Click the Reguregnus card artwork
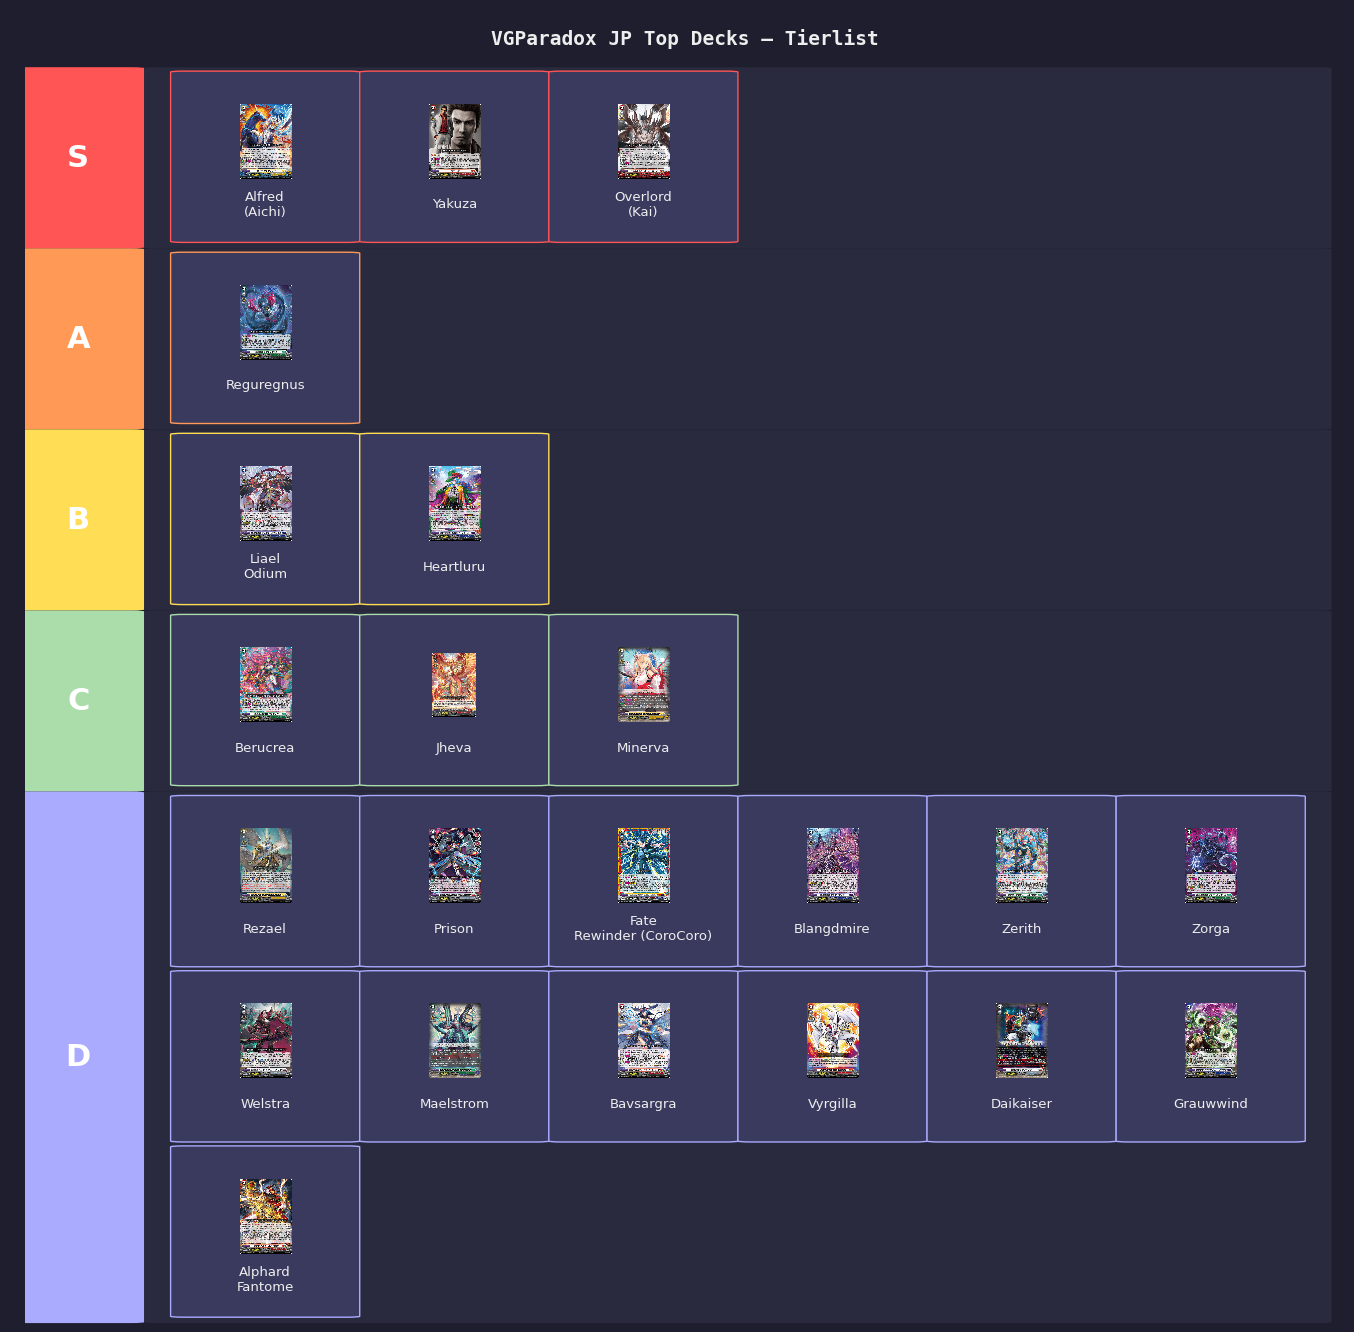This screenshot has width=1354, height=1332. click(265, 322)
